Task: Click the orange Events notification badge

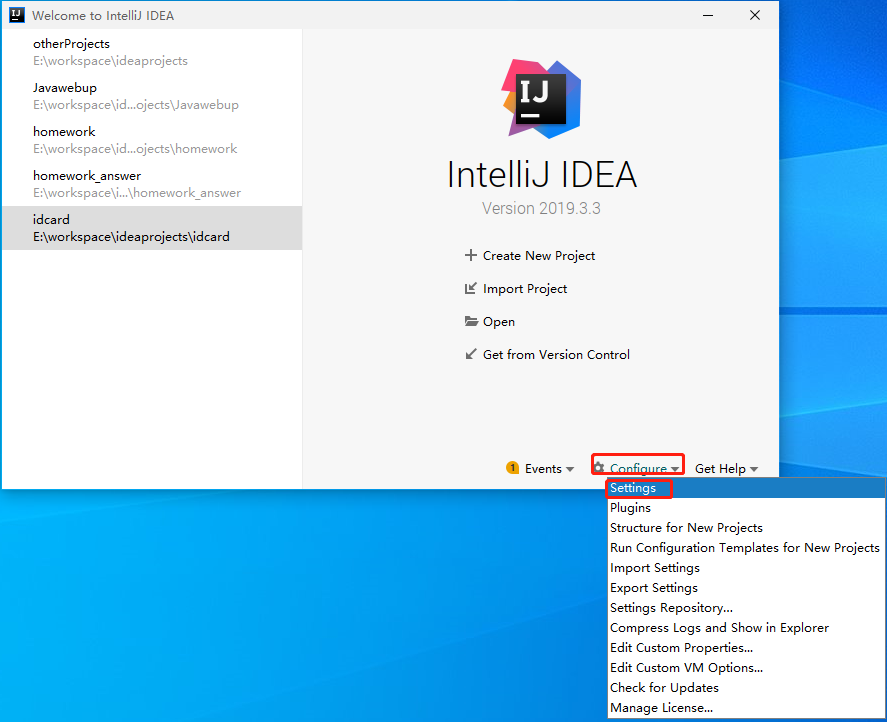Action: pos(513,468)
